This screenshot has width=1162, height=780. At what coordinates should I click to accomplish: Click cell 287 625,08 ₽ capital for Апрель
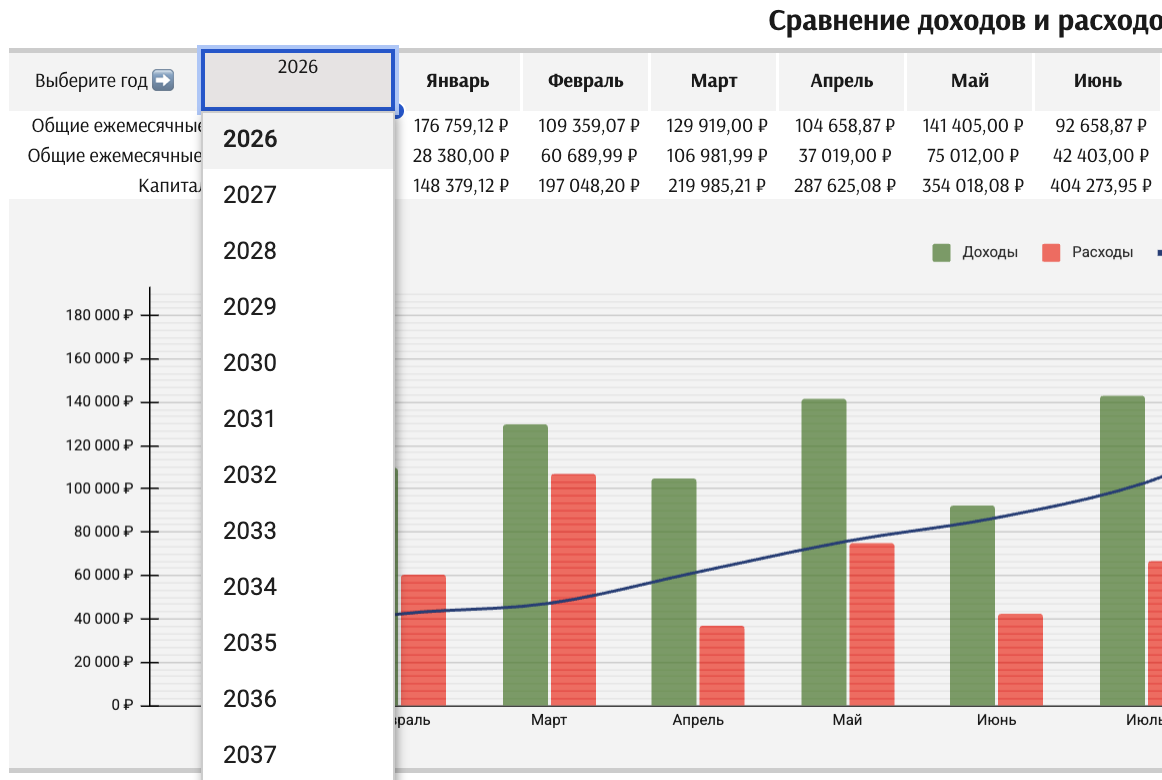(845, 186)
